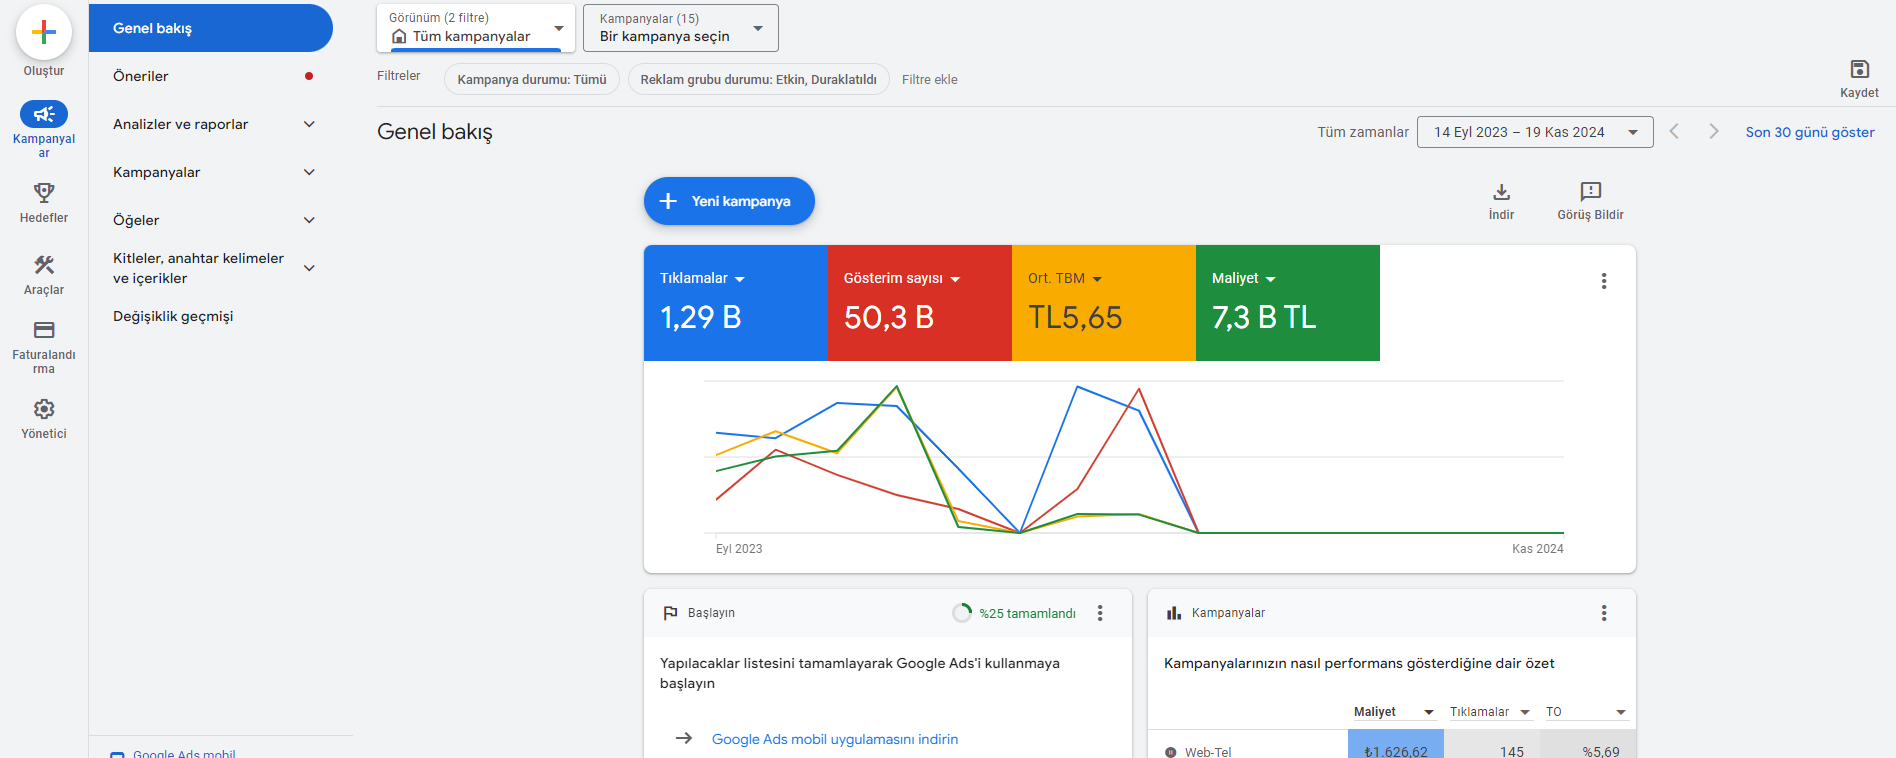Expand the Öğeler sidebar section
Screen dimensions: 1896x758
310,220
